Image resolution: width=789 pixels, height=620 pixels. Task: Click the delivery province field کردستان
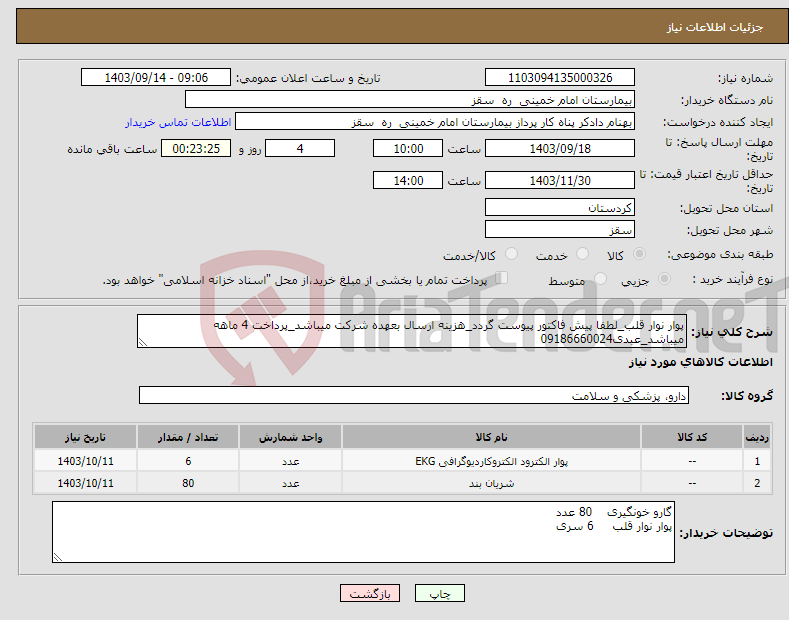(560, 207)
